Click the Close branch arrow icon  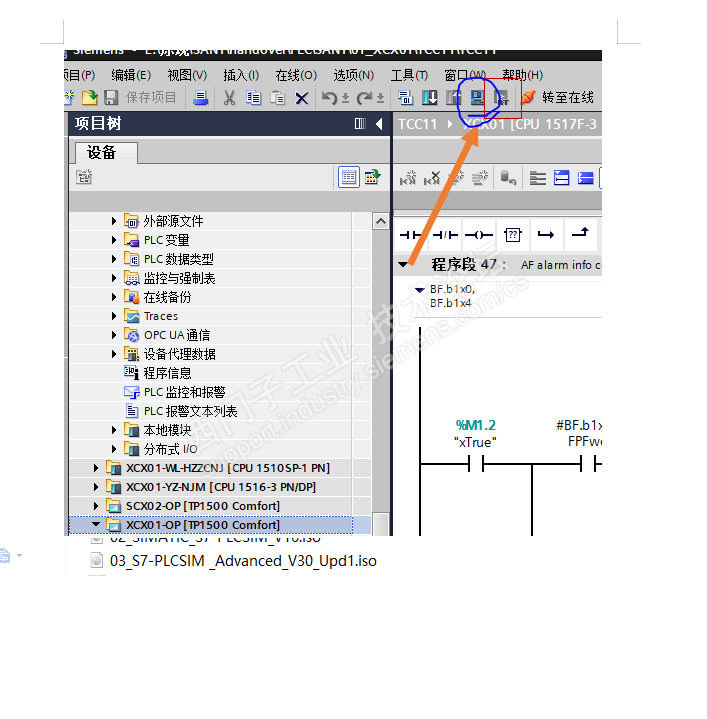[x=580, y=233]
